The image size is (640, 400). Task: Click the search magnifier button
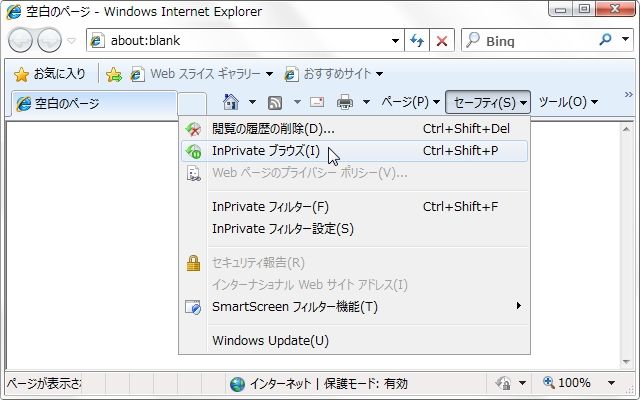(605, 40)
